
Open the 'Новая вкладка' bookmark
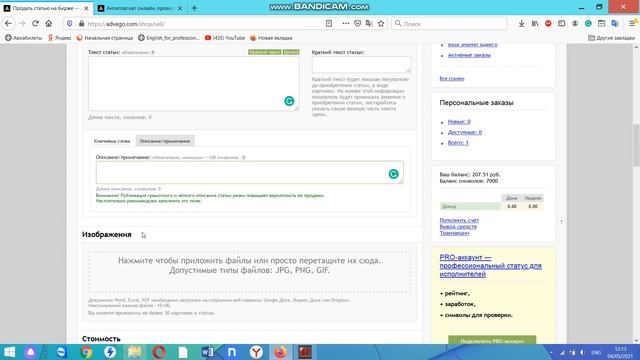tap(271, 38)
